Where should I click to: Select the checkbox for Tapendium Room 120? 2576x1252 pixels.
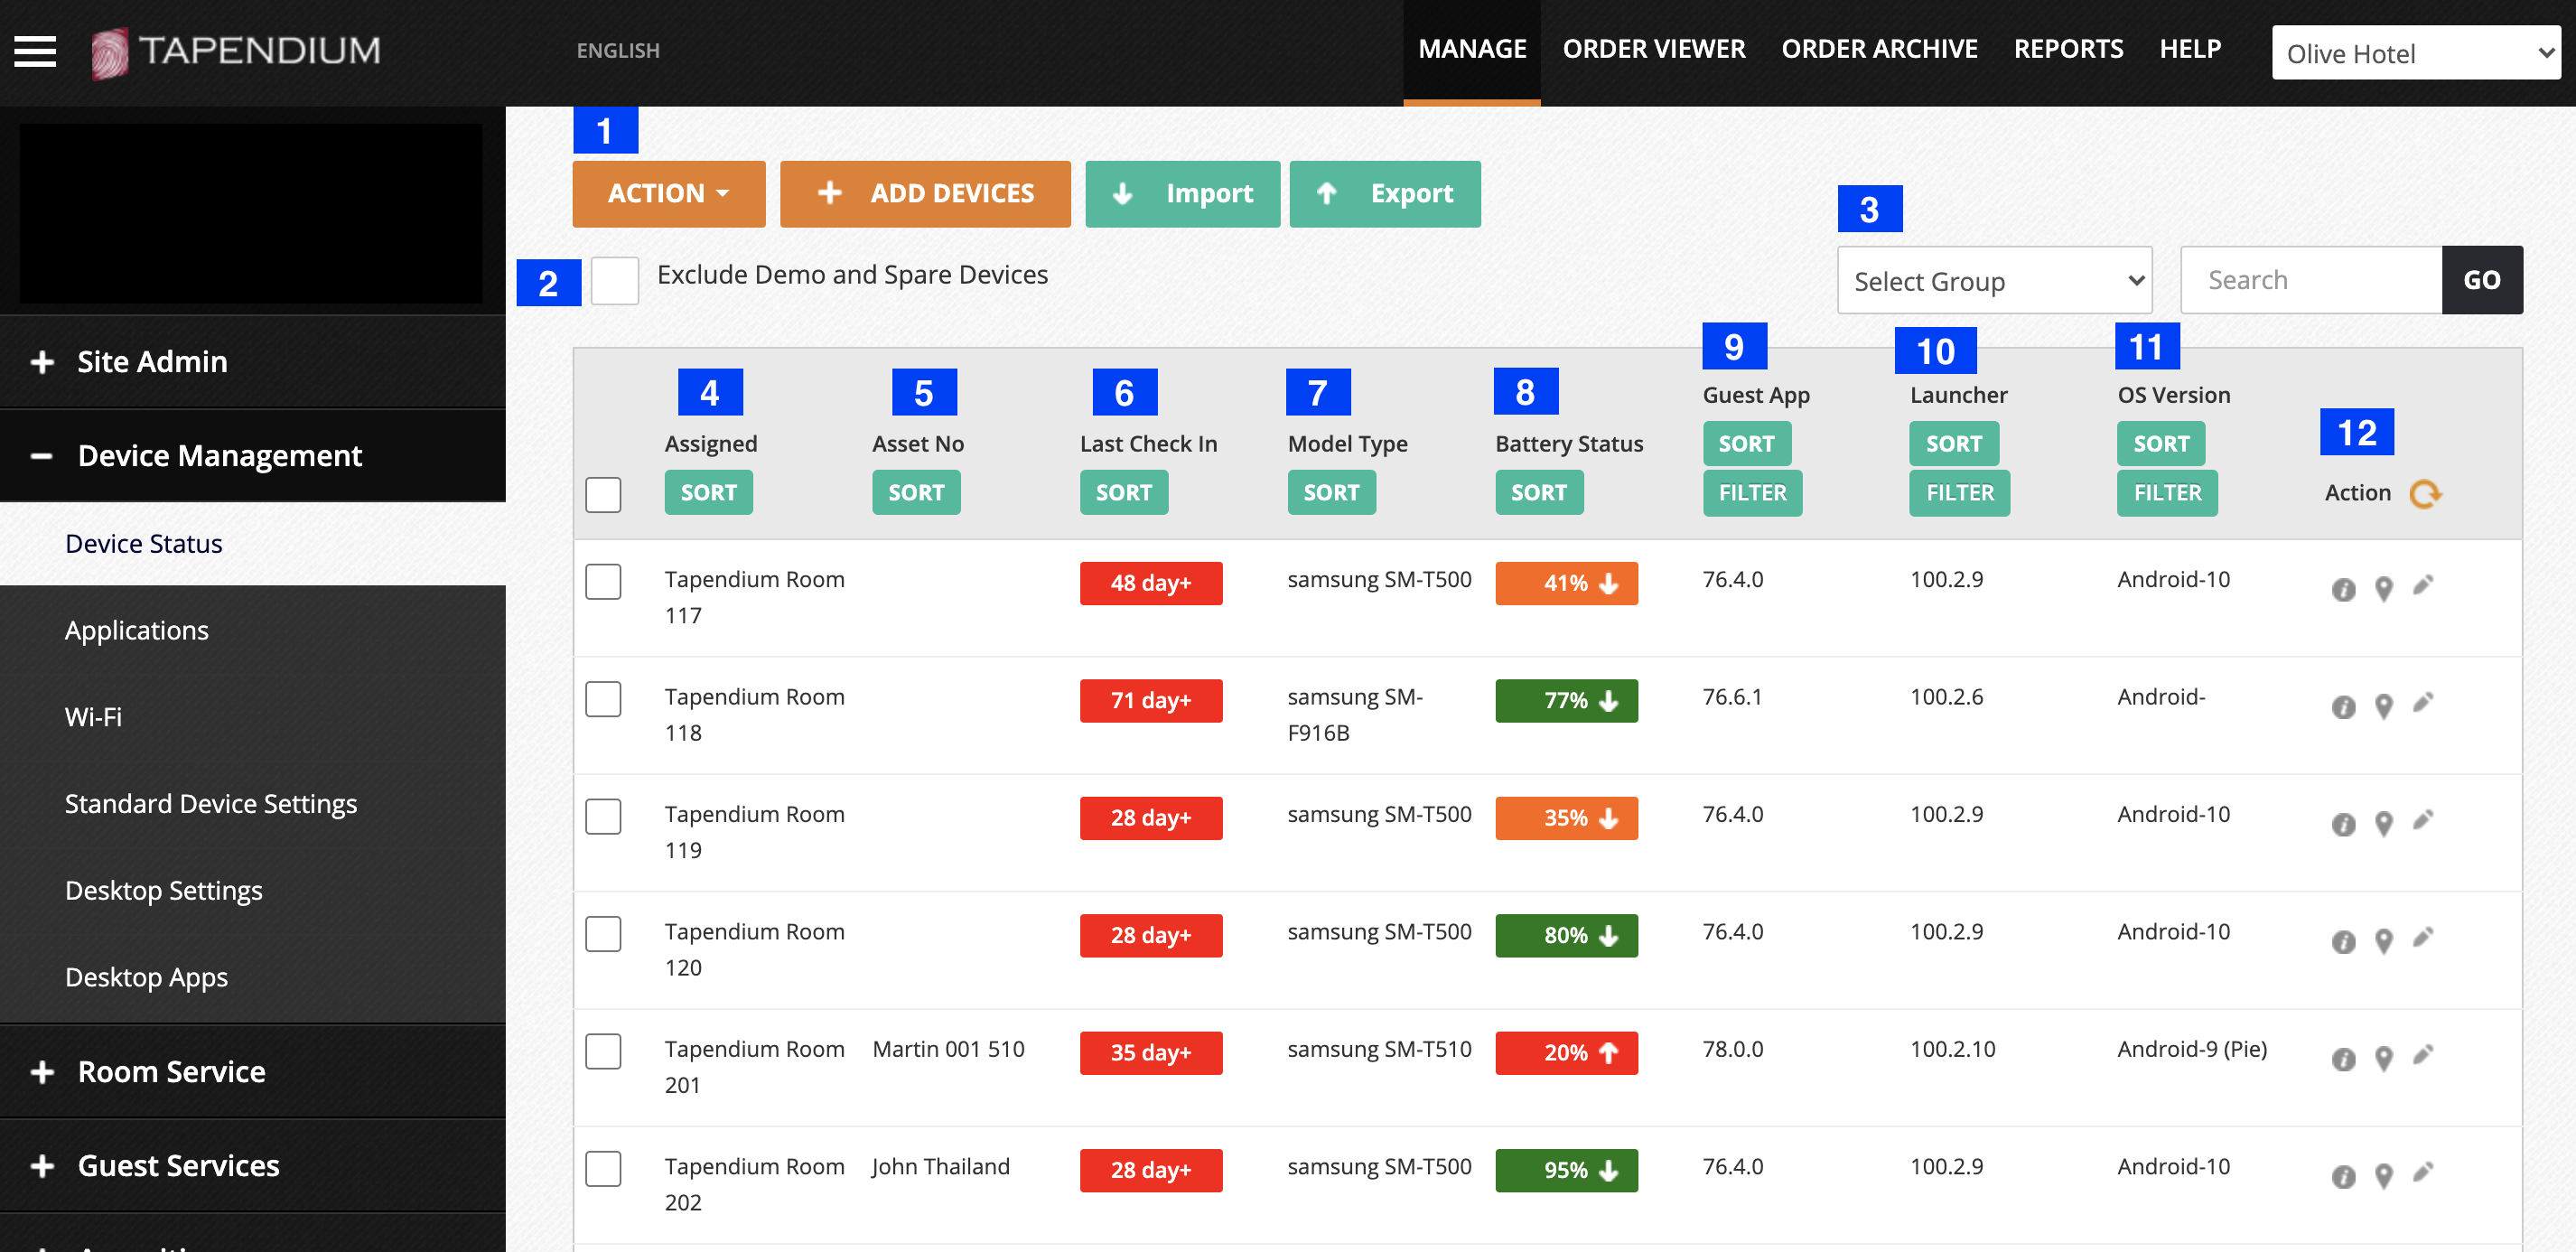603,934
